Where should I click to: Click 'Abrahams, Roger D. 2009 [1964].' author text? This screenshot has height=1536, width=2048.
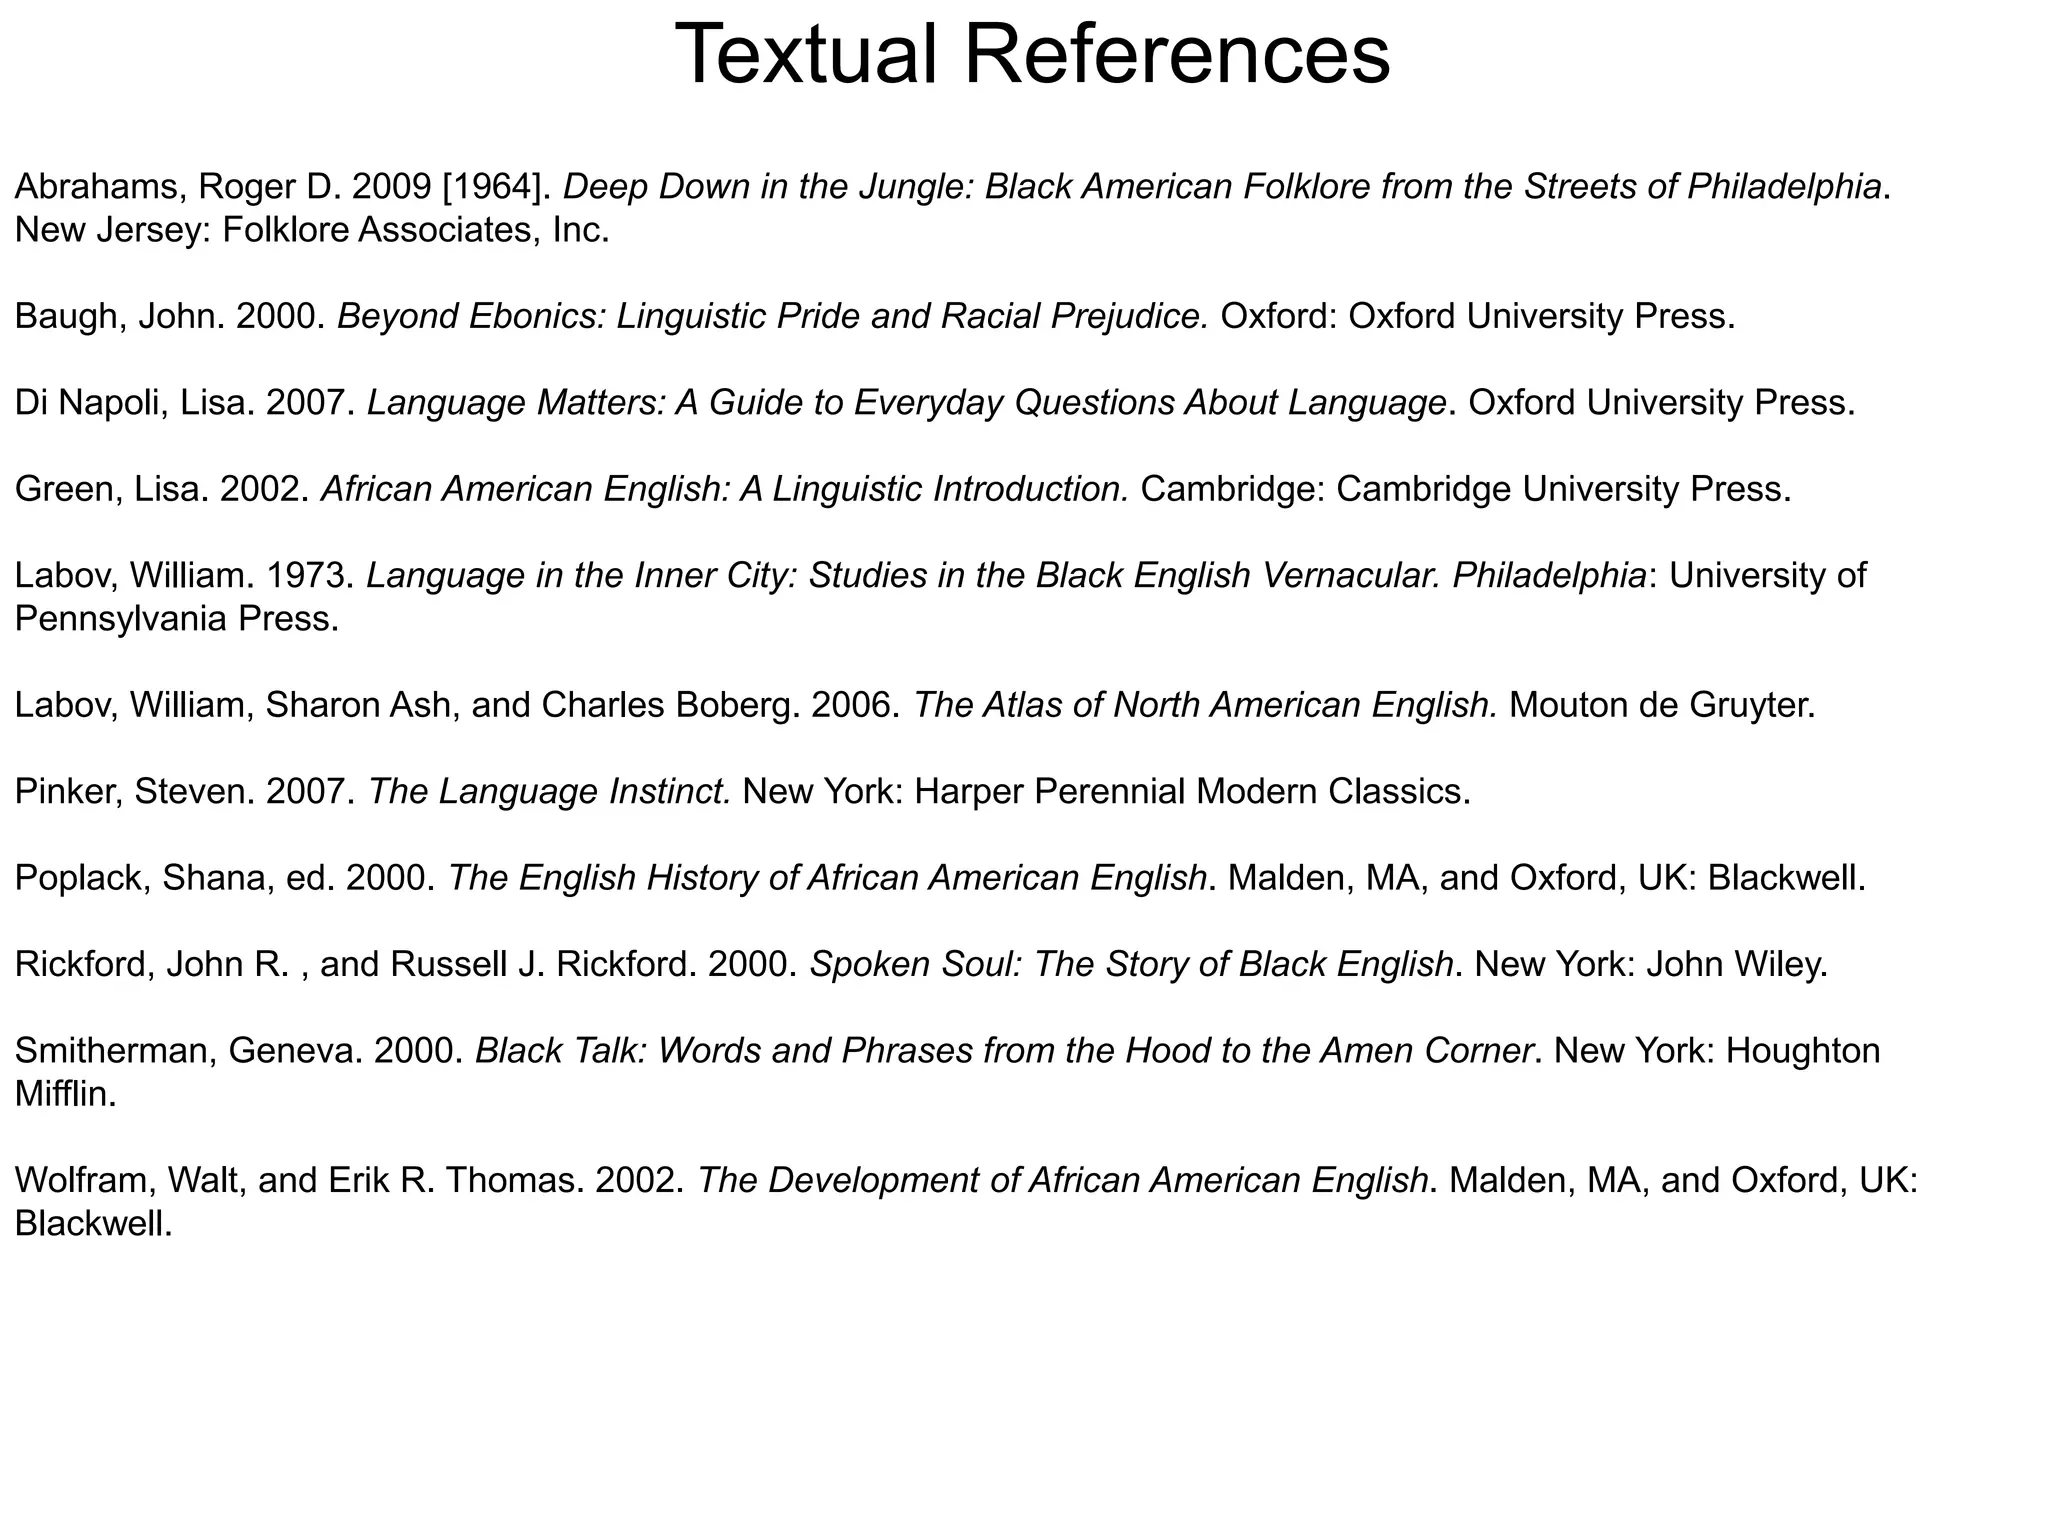click(283, 187)
